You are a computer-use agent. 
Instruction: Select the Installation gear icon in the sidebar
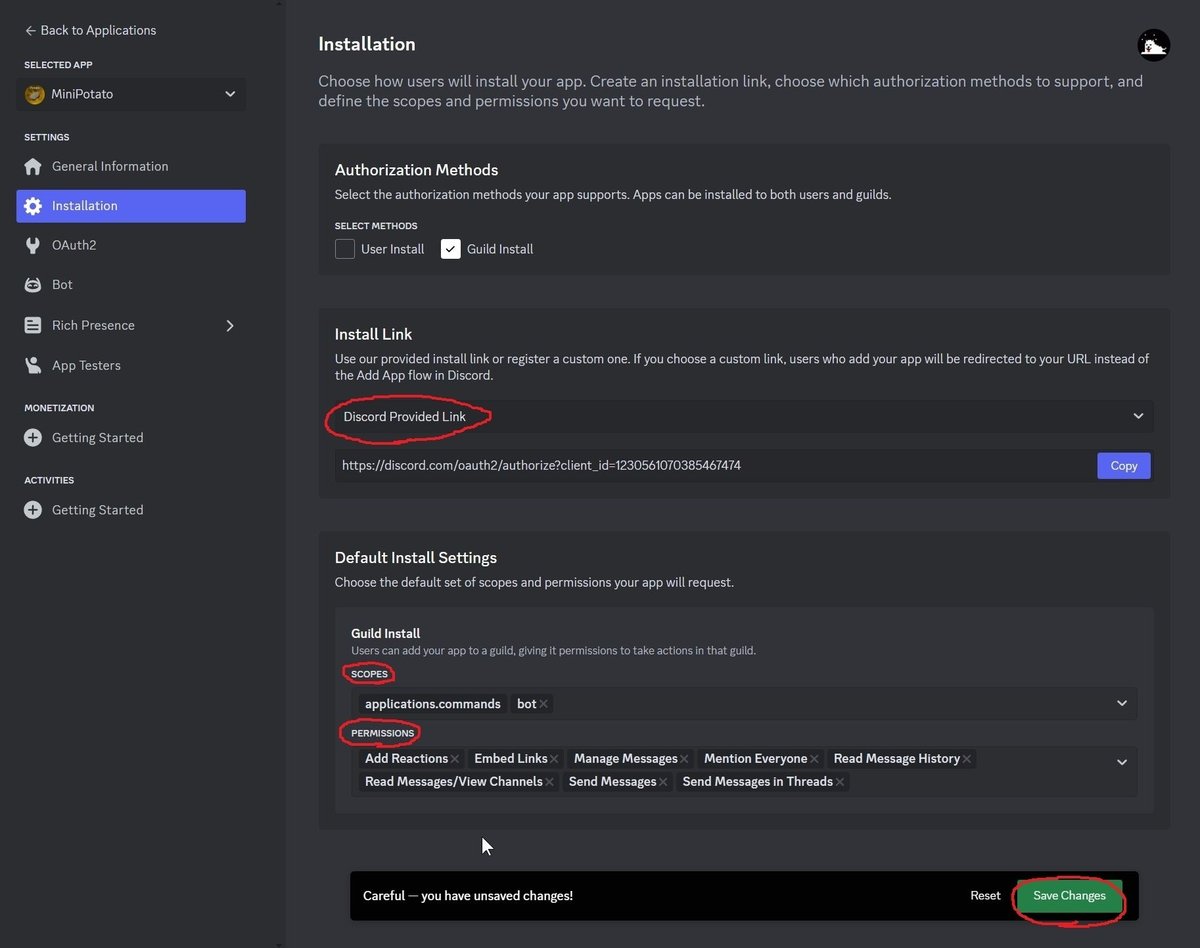(34, 205)
